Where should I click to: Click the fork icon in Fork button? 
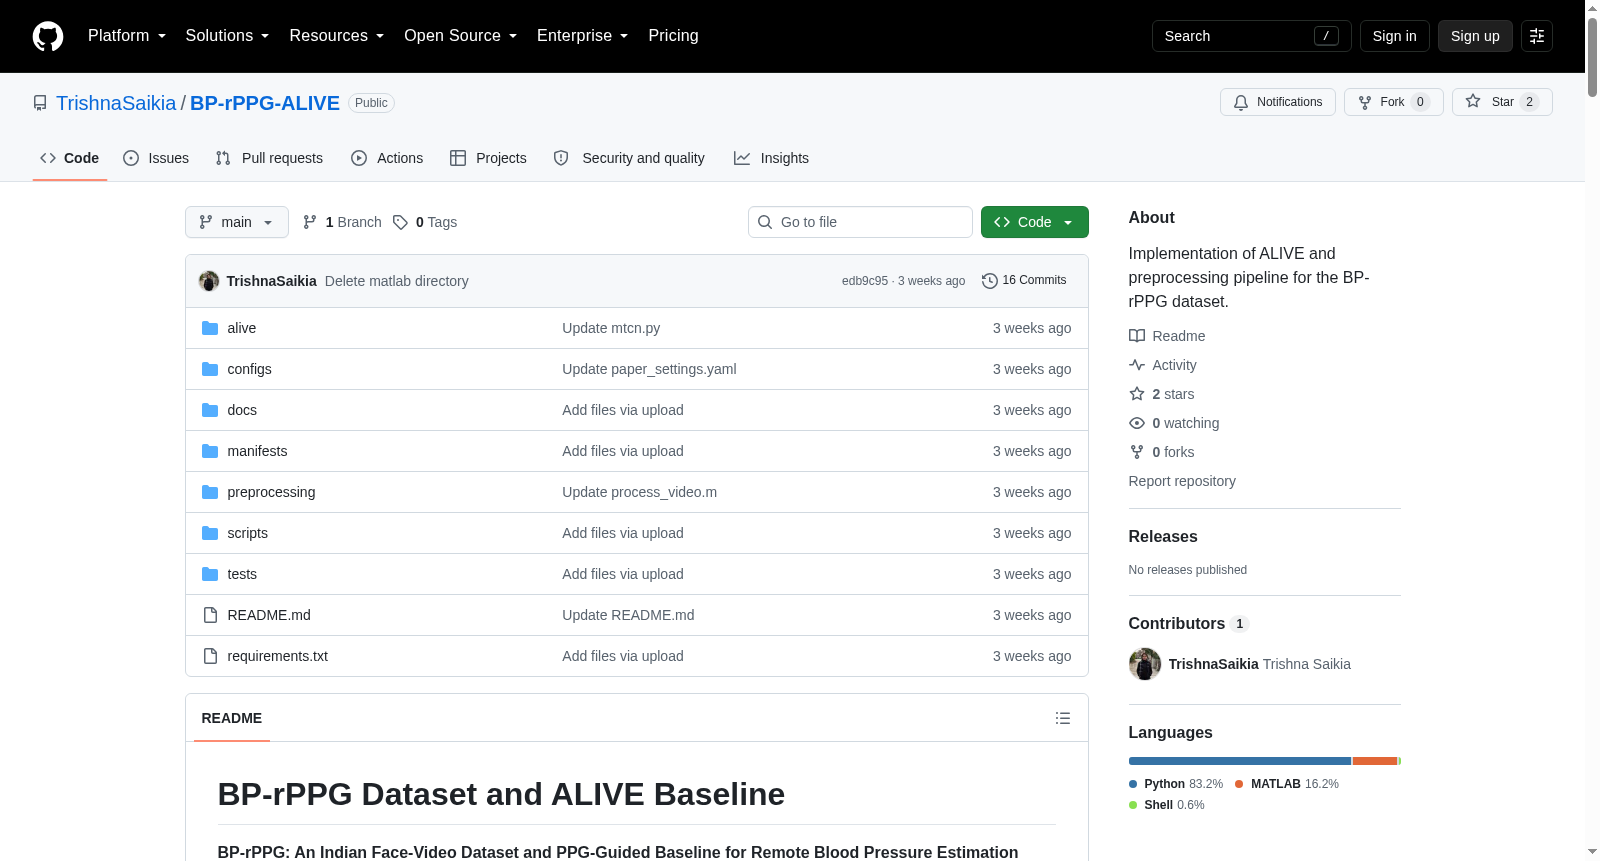(1365, 102)
